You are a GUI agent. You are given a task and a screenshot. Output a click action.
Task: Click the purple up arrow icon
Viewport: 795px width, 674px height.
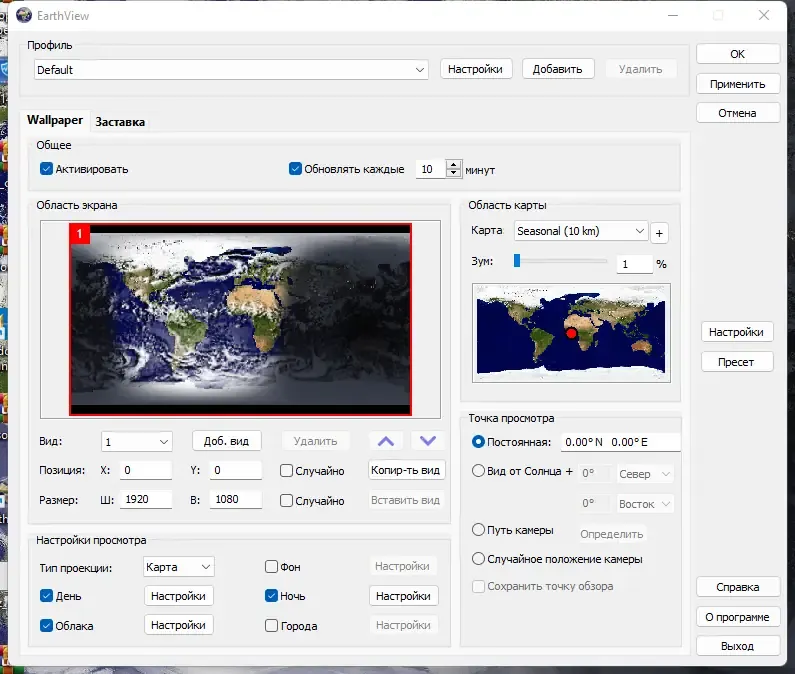point(386,441)
